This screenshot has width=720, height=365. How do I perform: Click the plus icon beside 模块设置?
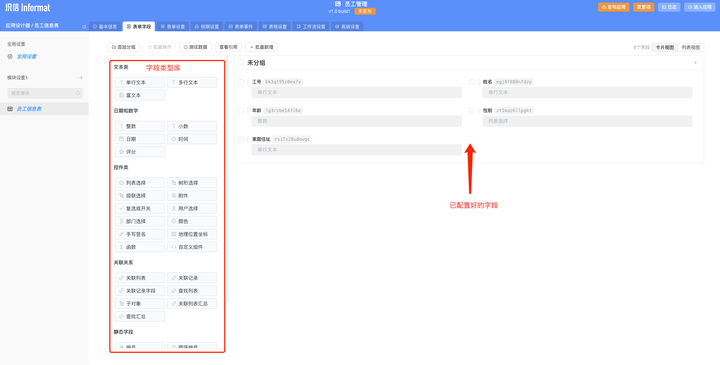81,78
